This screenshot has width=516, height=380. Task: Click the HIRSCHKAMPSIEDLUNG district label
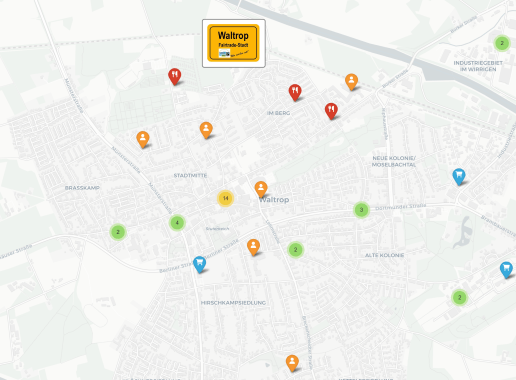pyautogui.click(x=233, y=303)
